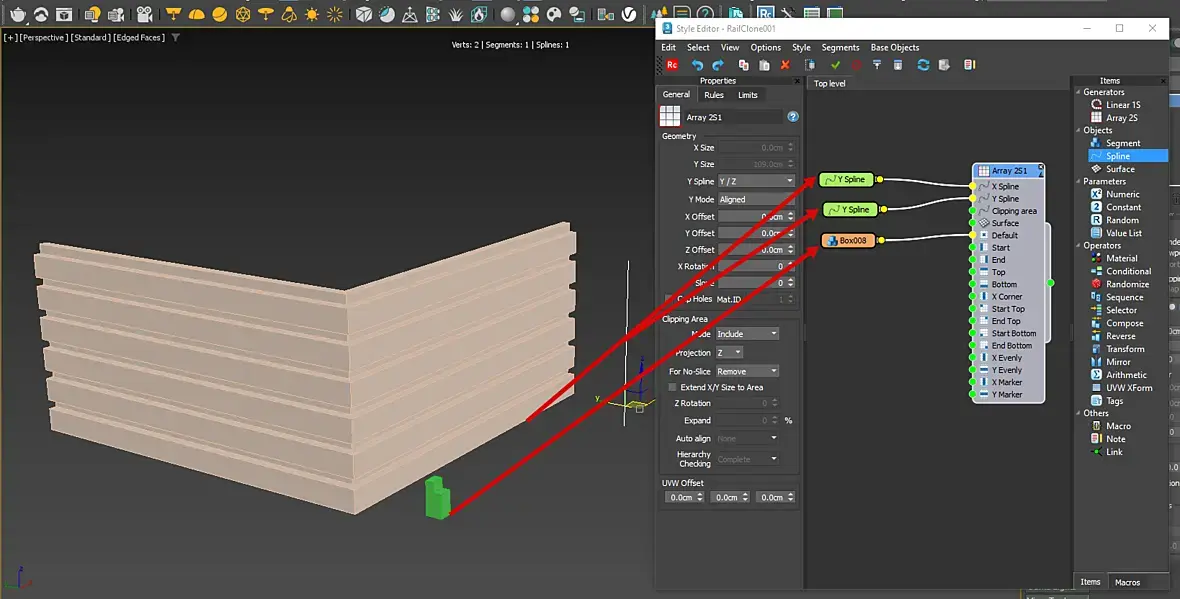
Task: Open the Edit menu
Action: coord(668,47)
